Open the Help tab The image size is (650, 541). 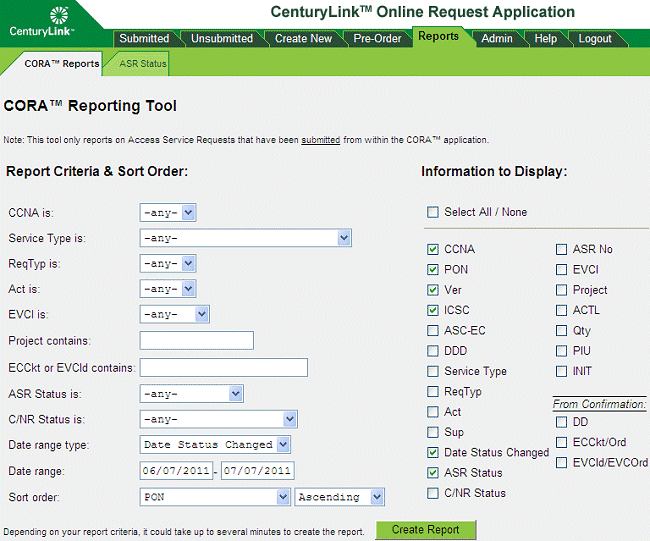(x=546, y=39)
